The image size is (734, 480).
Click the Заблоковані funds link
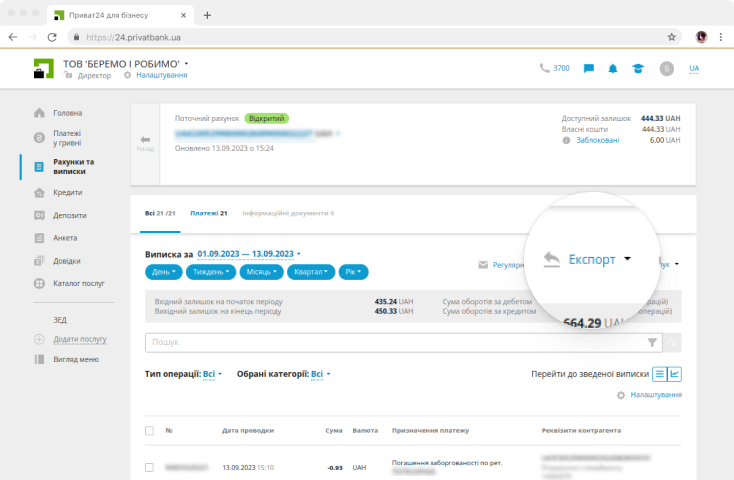pyautogui.click(x=597, y=140)
